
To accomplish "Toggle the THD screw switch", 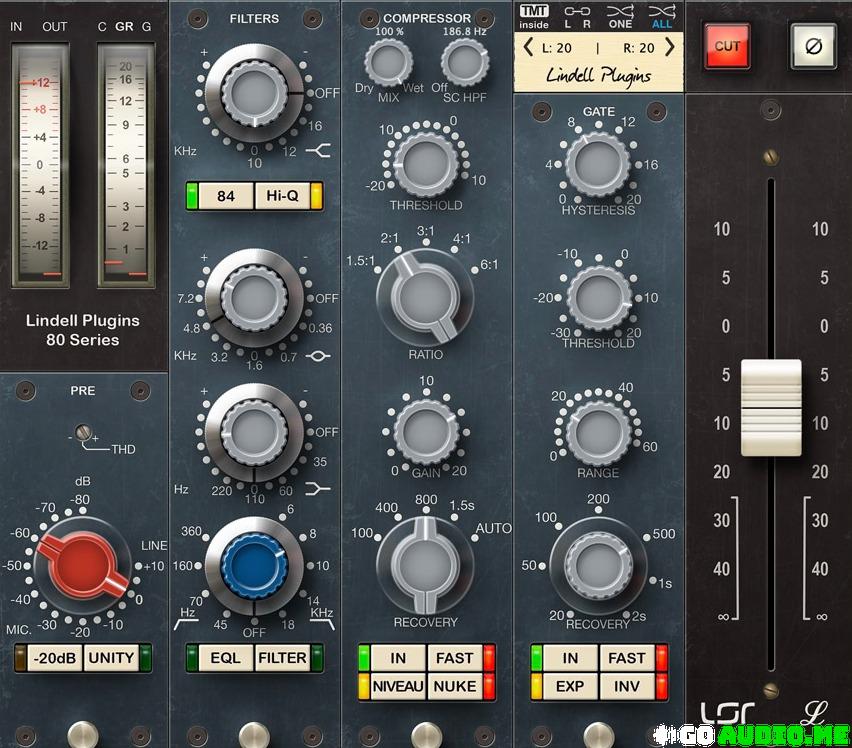I will (85, 435).
